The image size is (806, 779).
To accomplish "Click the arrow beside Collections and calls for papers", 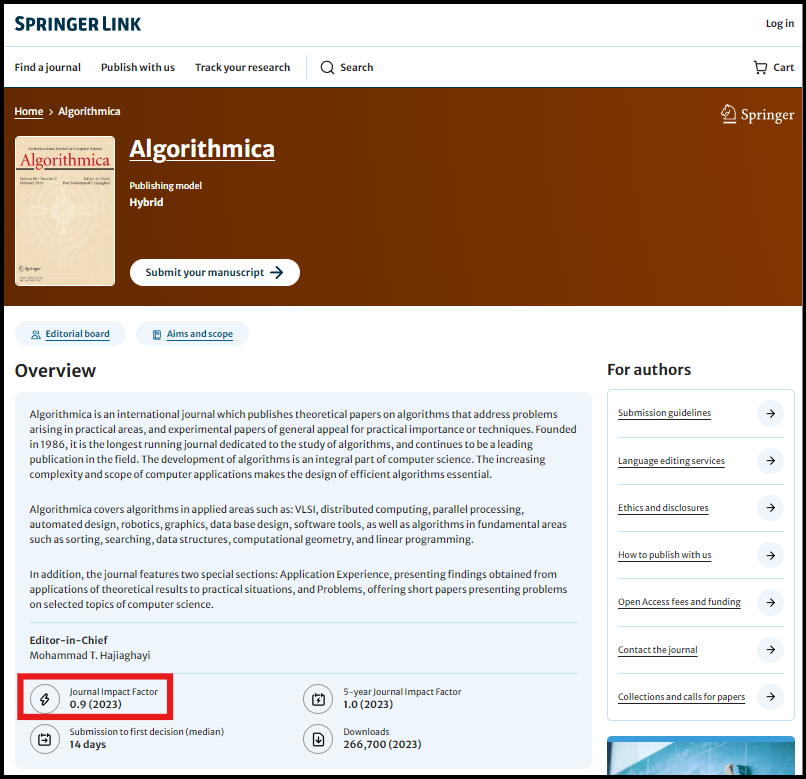I will pyautogui.click(x=771, y=697).
